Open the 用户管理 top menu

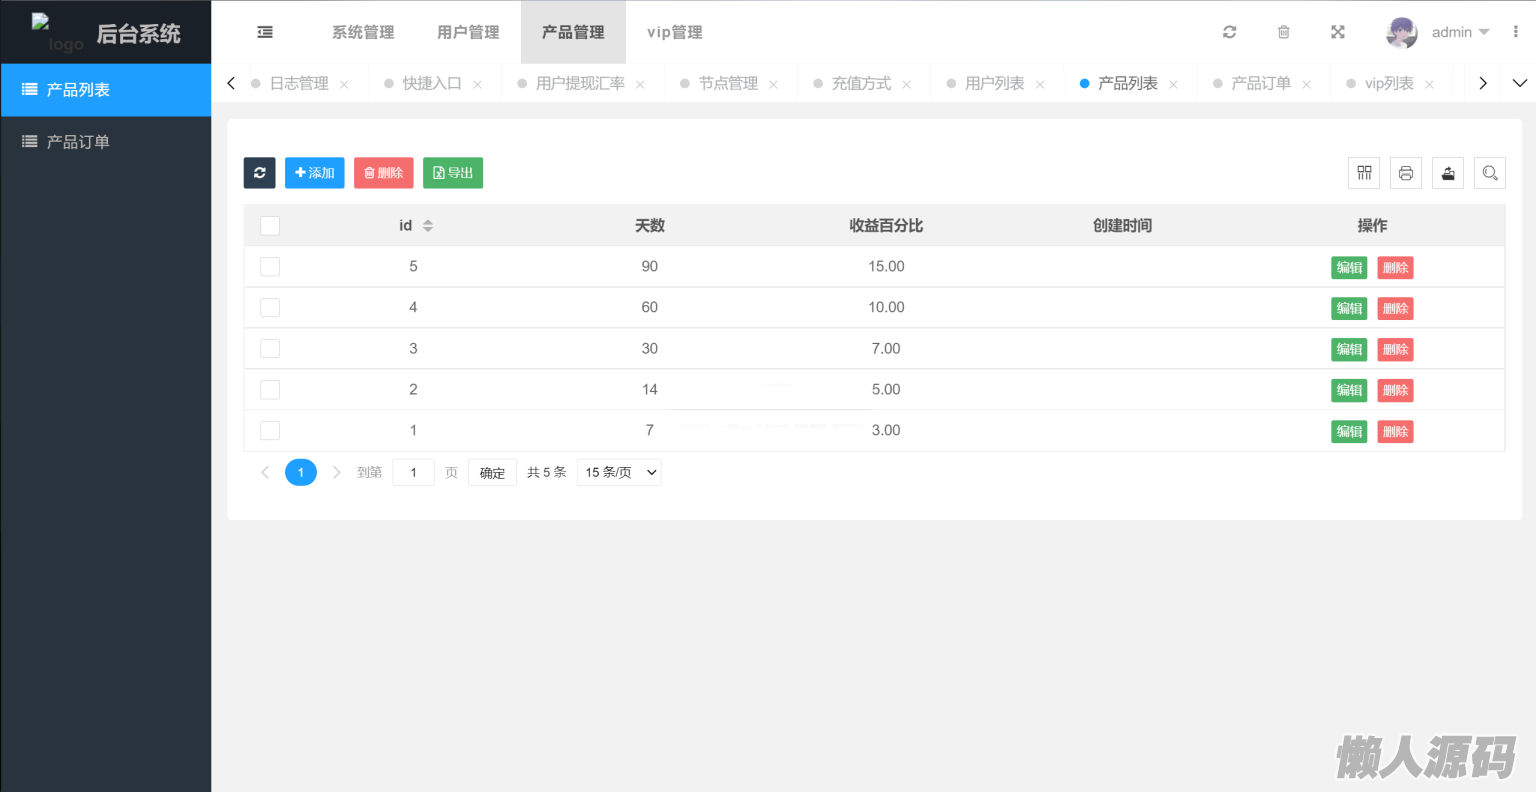point(468,32)
